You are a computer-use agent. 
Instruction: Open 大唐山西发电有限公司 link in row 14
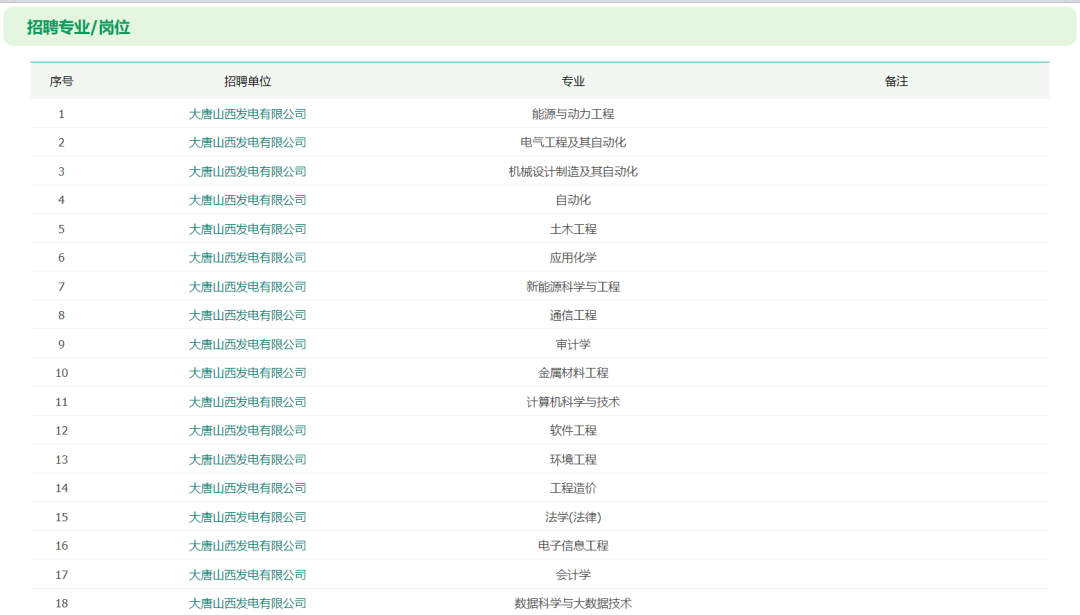[x=247, y=488]
